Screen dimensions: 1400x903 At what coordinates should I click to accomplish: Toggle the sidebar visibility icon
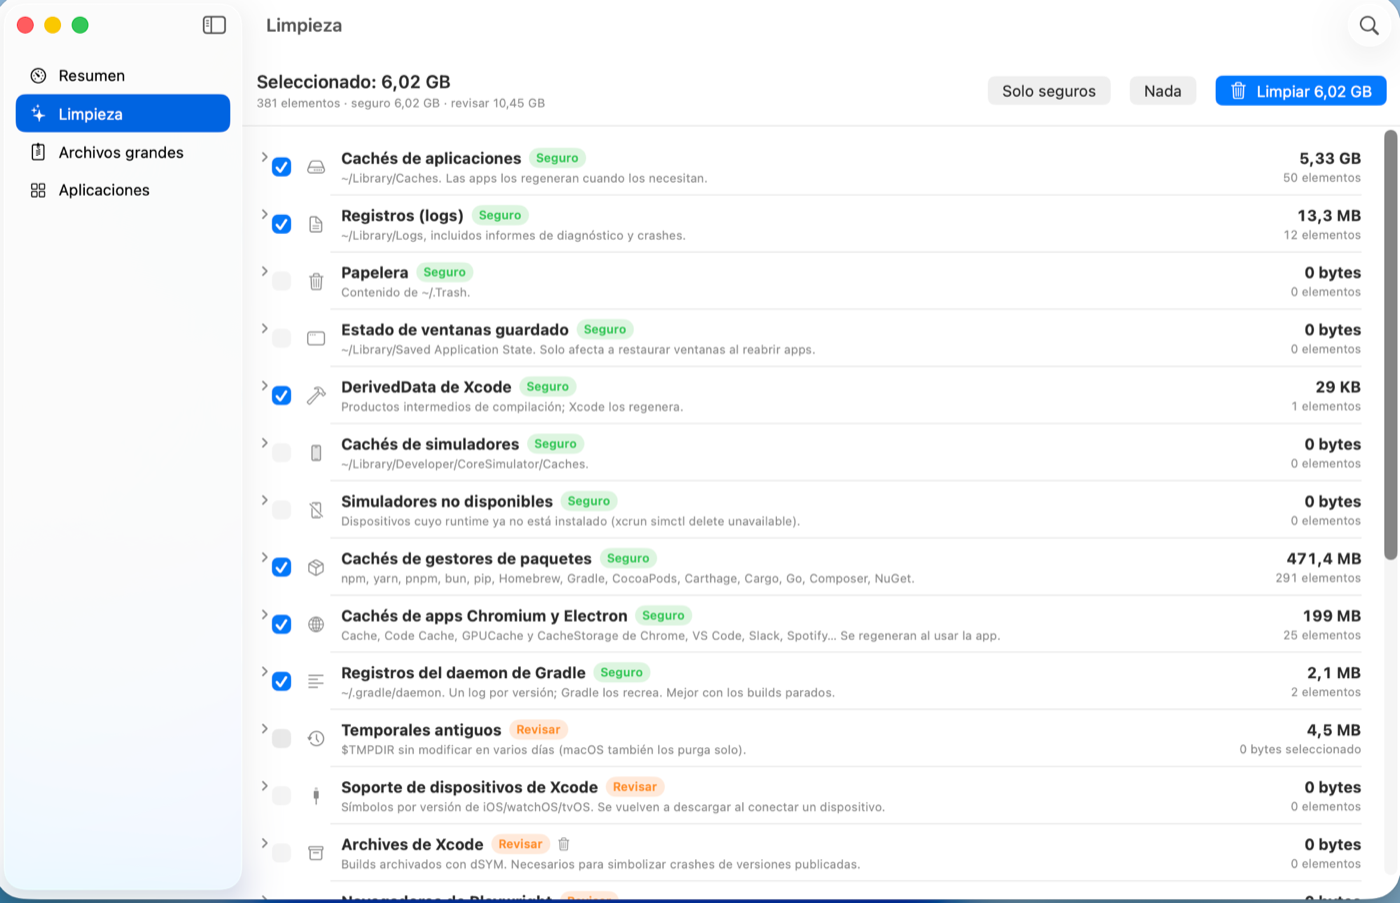point(214,25)
